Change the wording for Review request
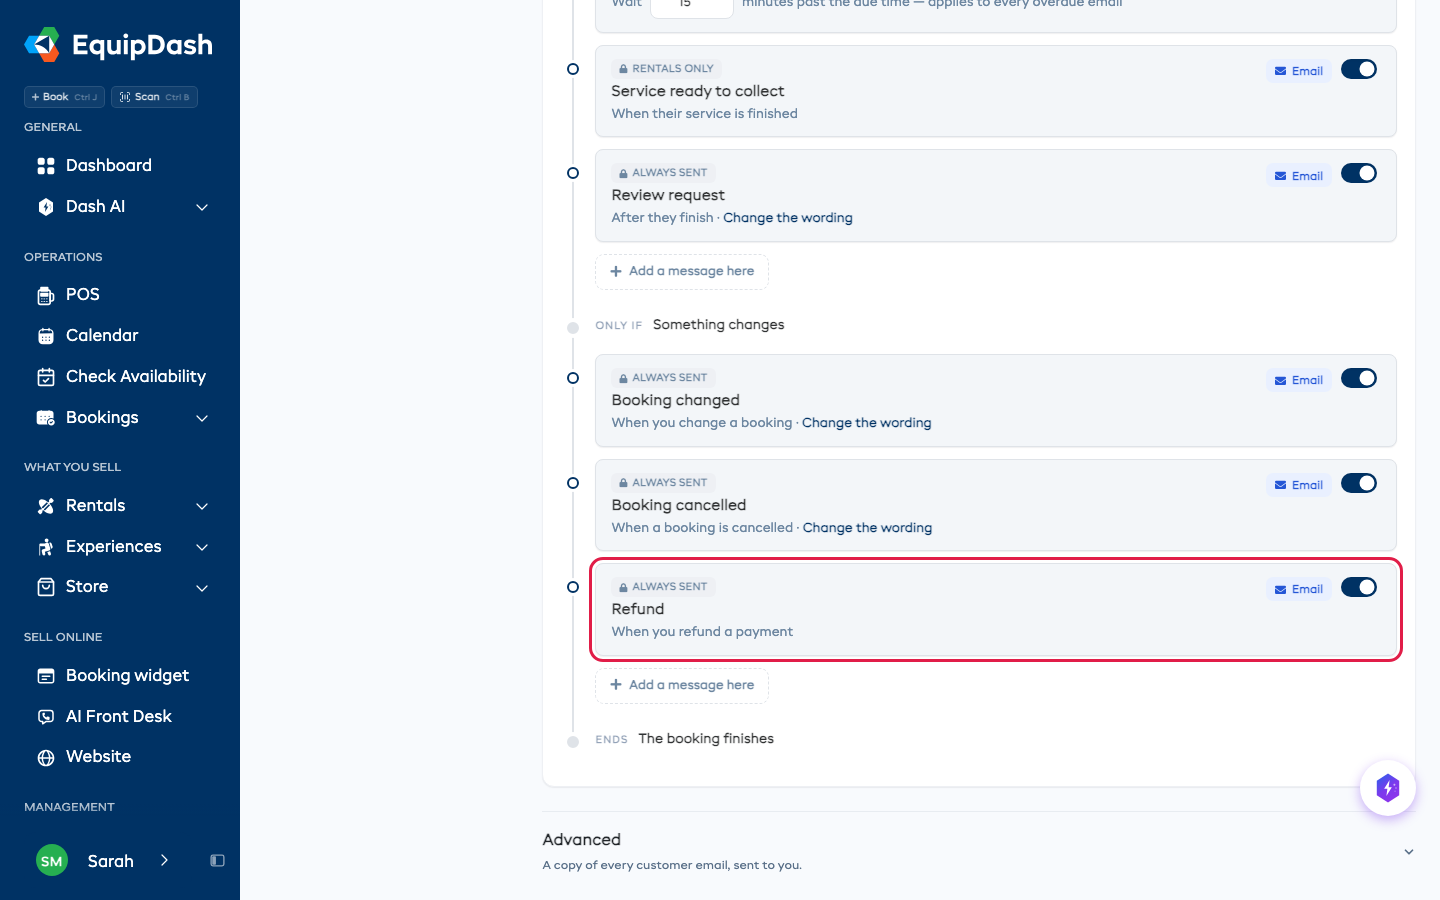 tap(788, 218)
